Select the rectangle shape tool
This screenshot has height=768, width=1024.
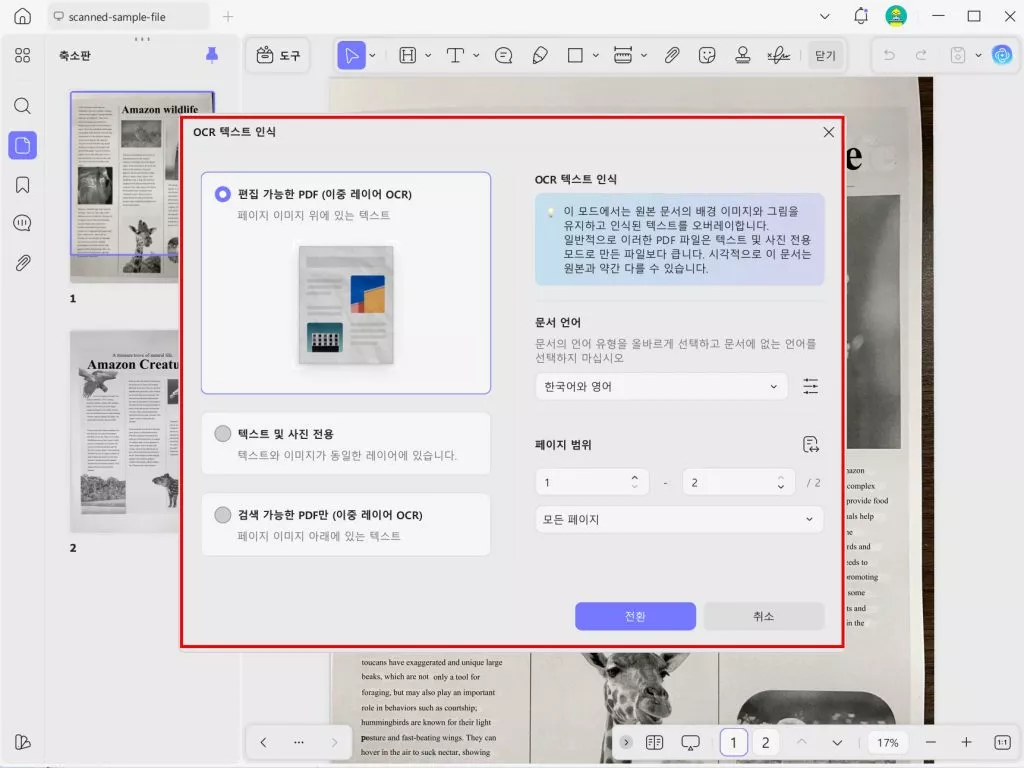[x=575, y=56]
